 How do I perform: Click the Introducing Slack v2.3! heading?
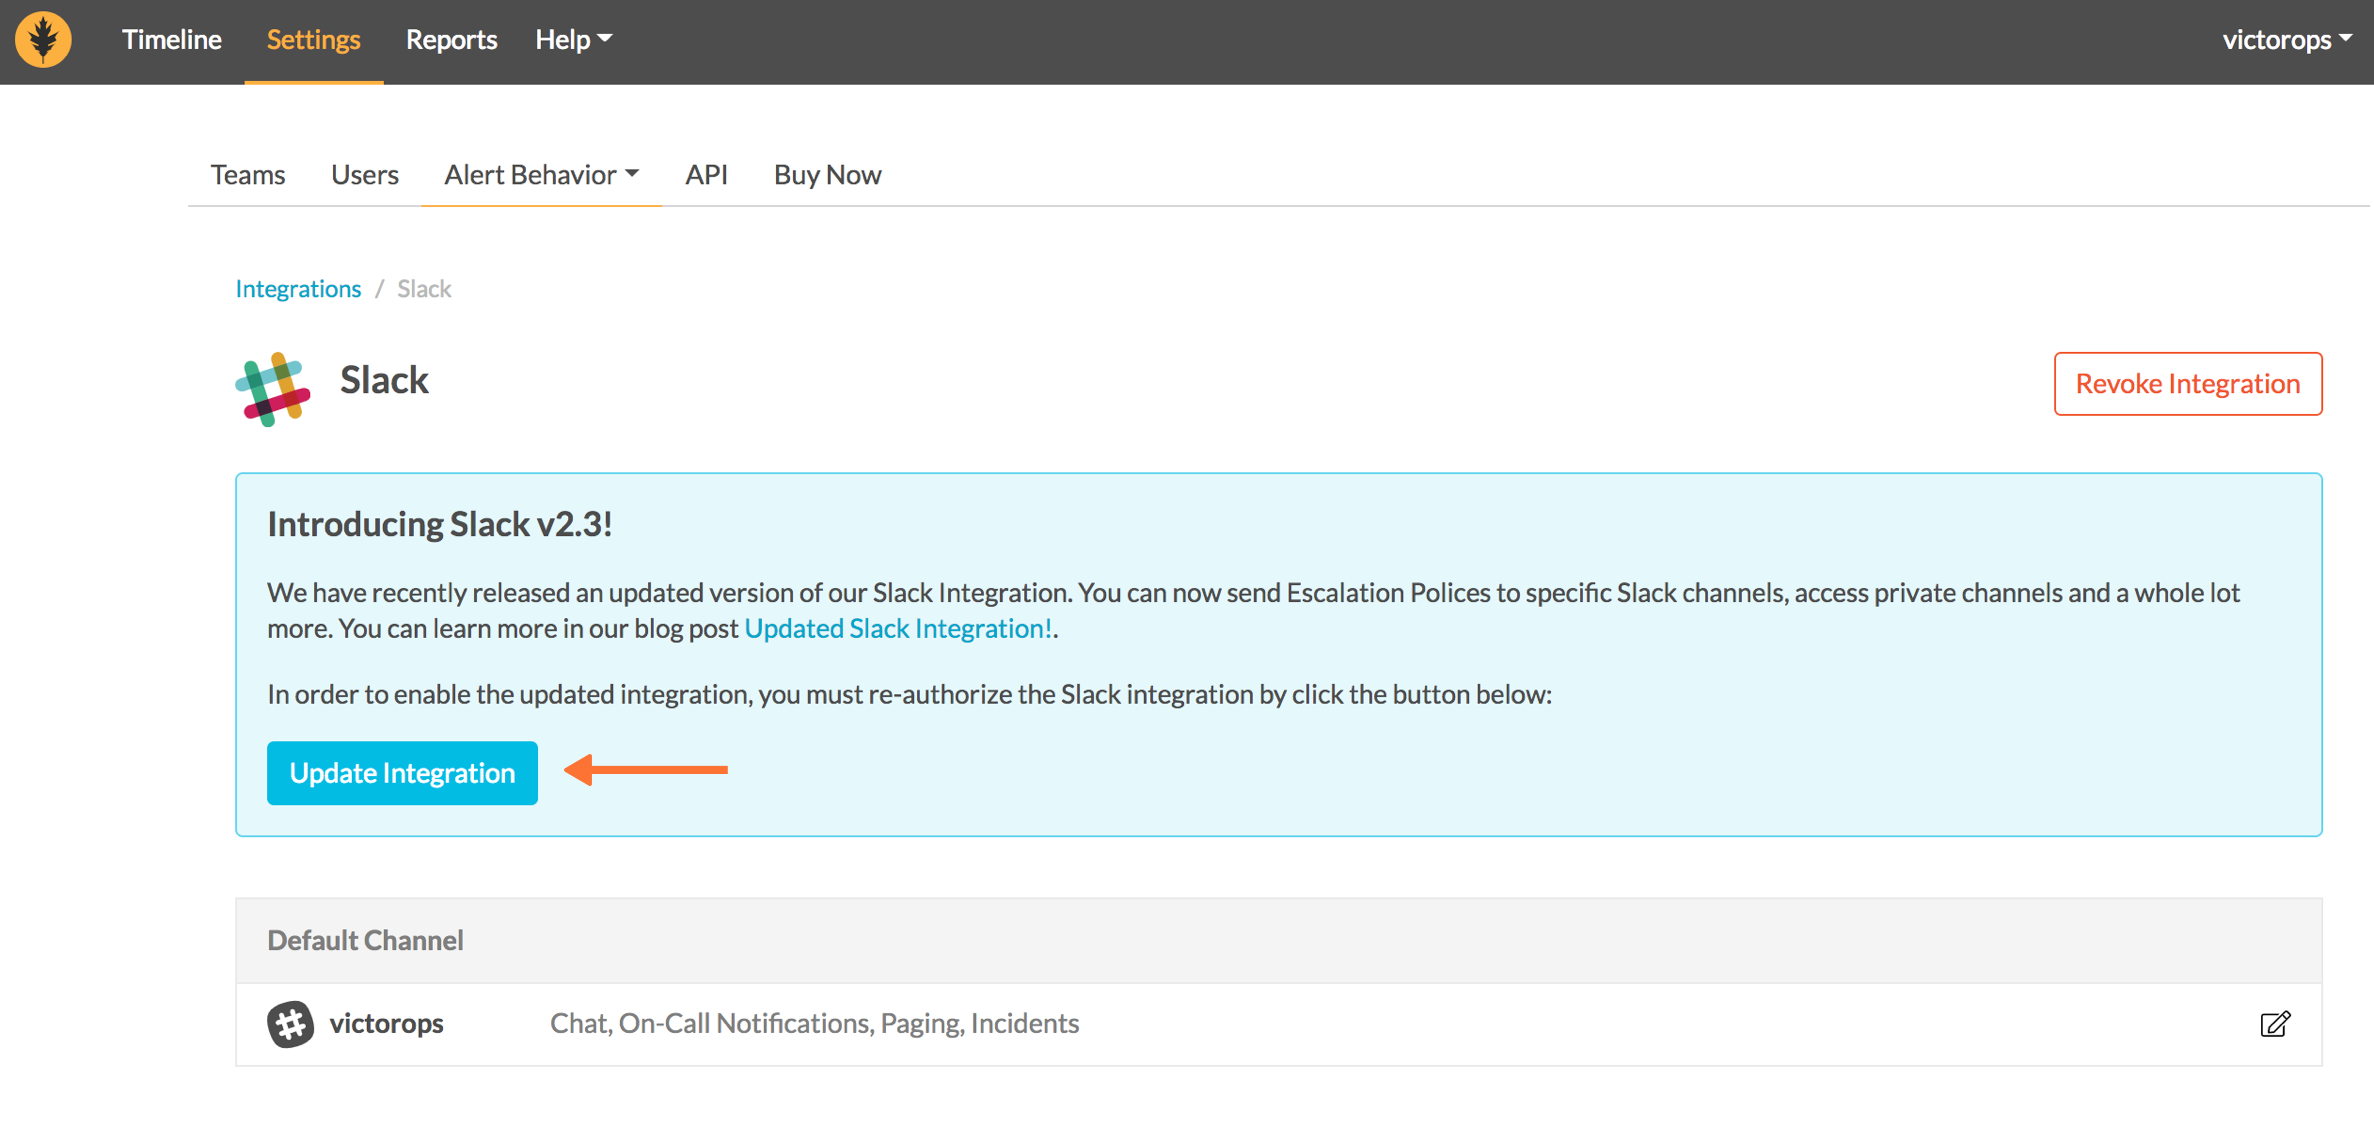coord(439,524)
